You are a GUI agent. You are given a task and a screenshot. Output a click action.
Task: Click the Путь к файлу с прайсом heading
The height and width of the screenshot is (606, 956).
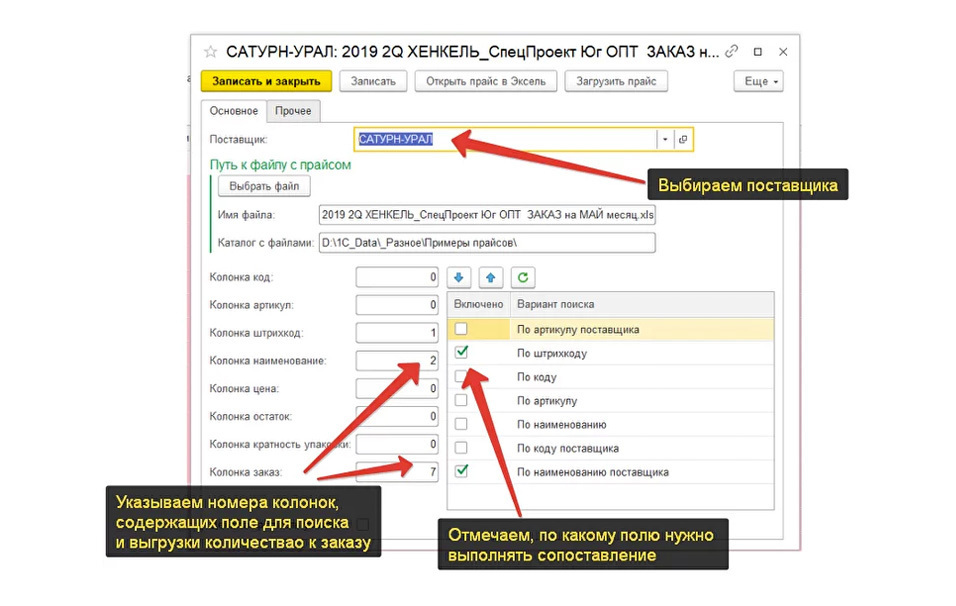click(280, 165)
